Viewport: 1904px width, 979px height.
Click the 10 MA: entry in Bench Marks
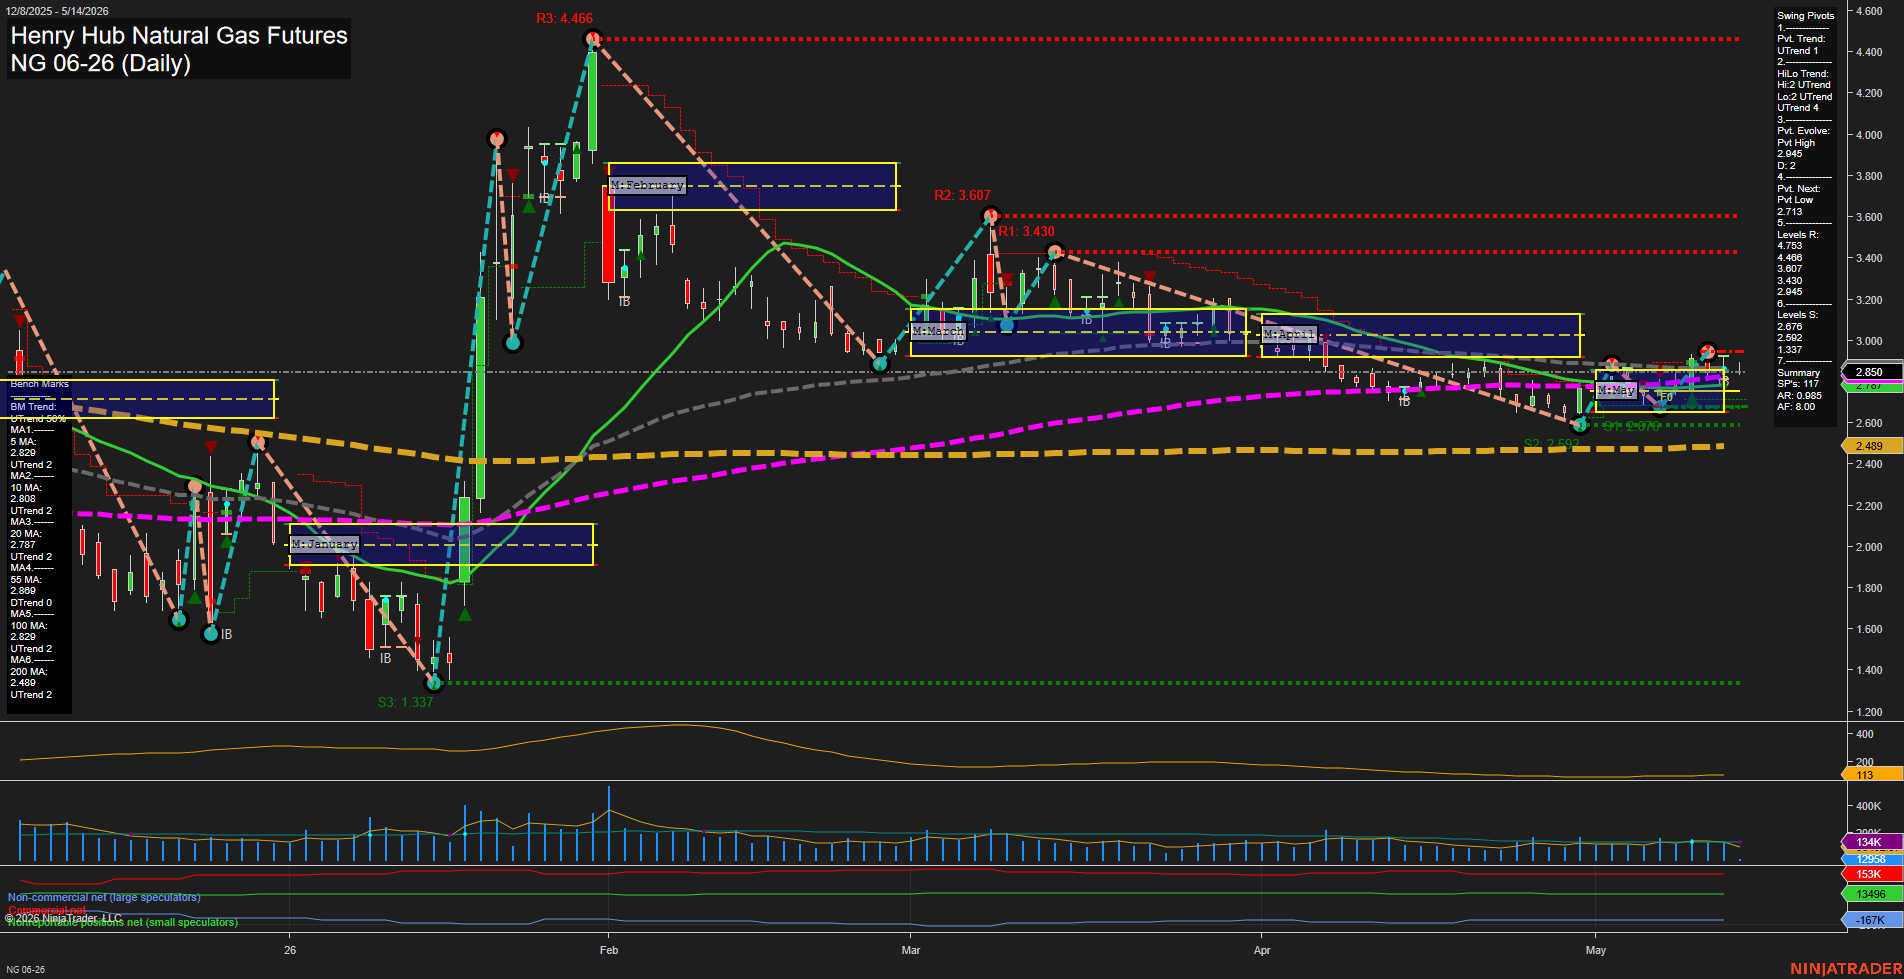click(26, 488)
